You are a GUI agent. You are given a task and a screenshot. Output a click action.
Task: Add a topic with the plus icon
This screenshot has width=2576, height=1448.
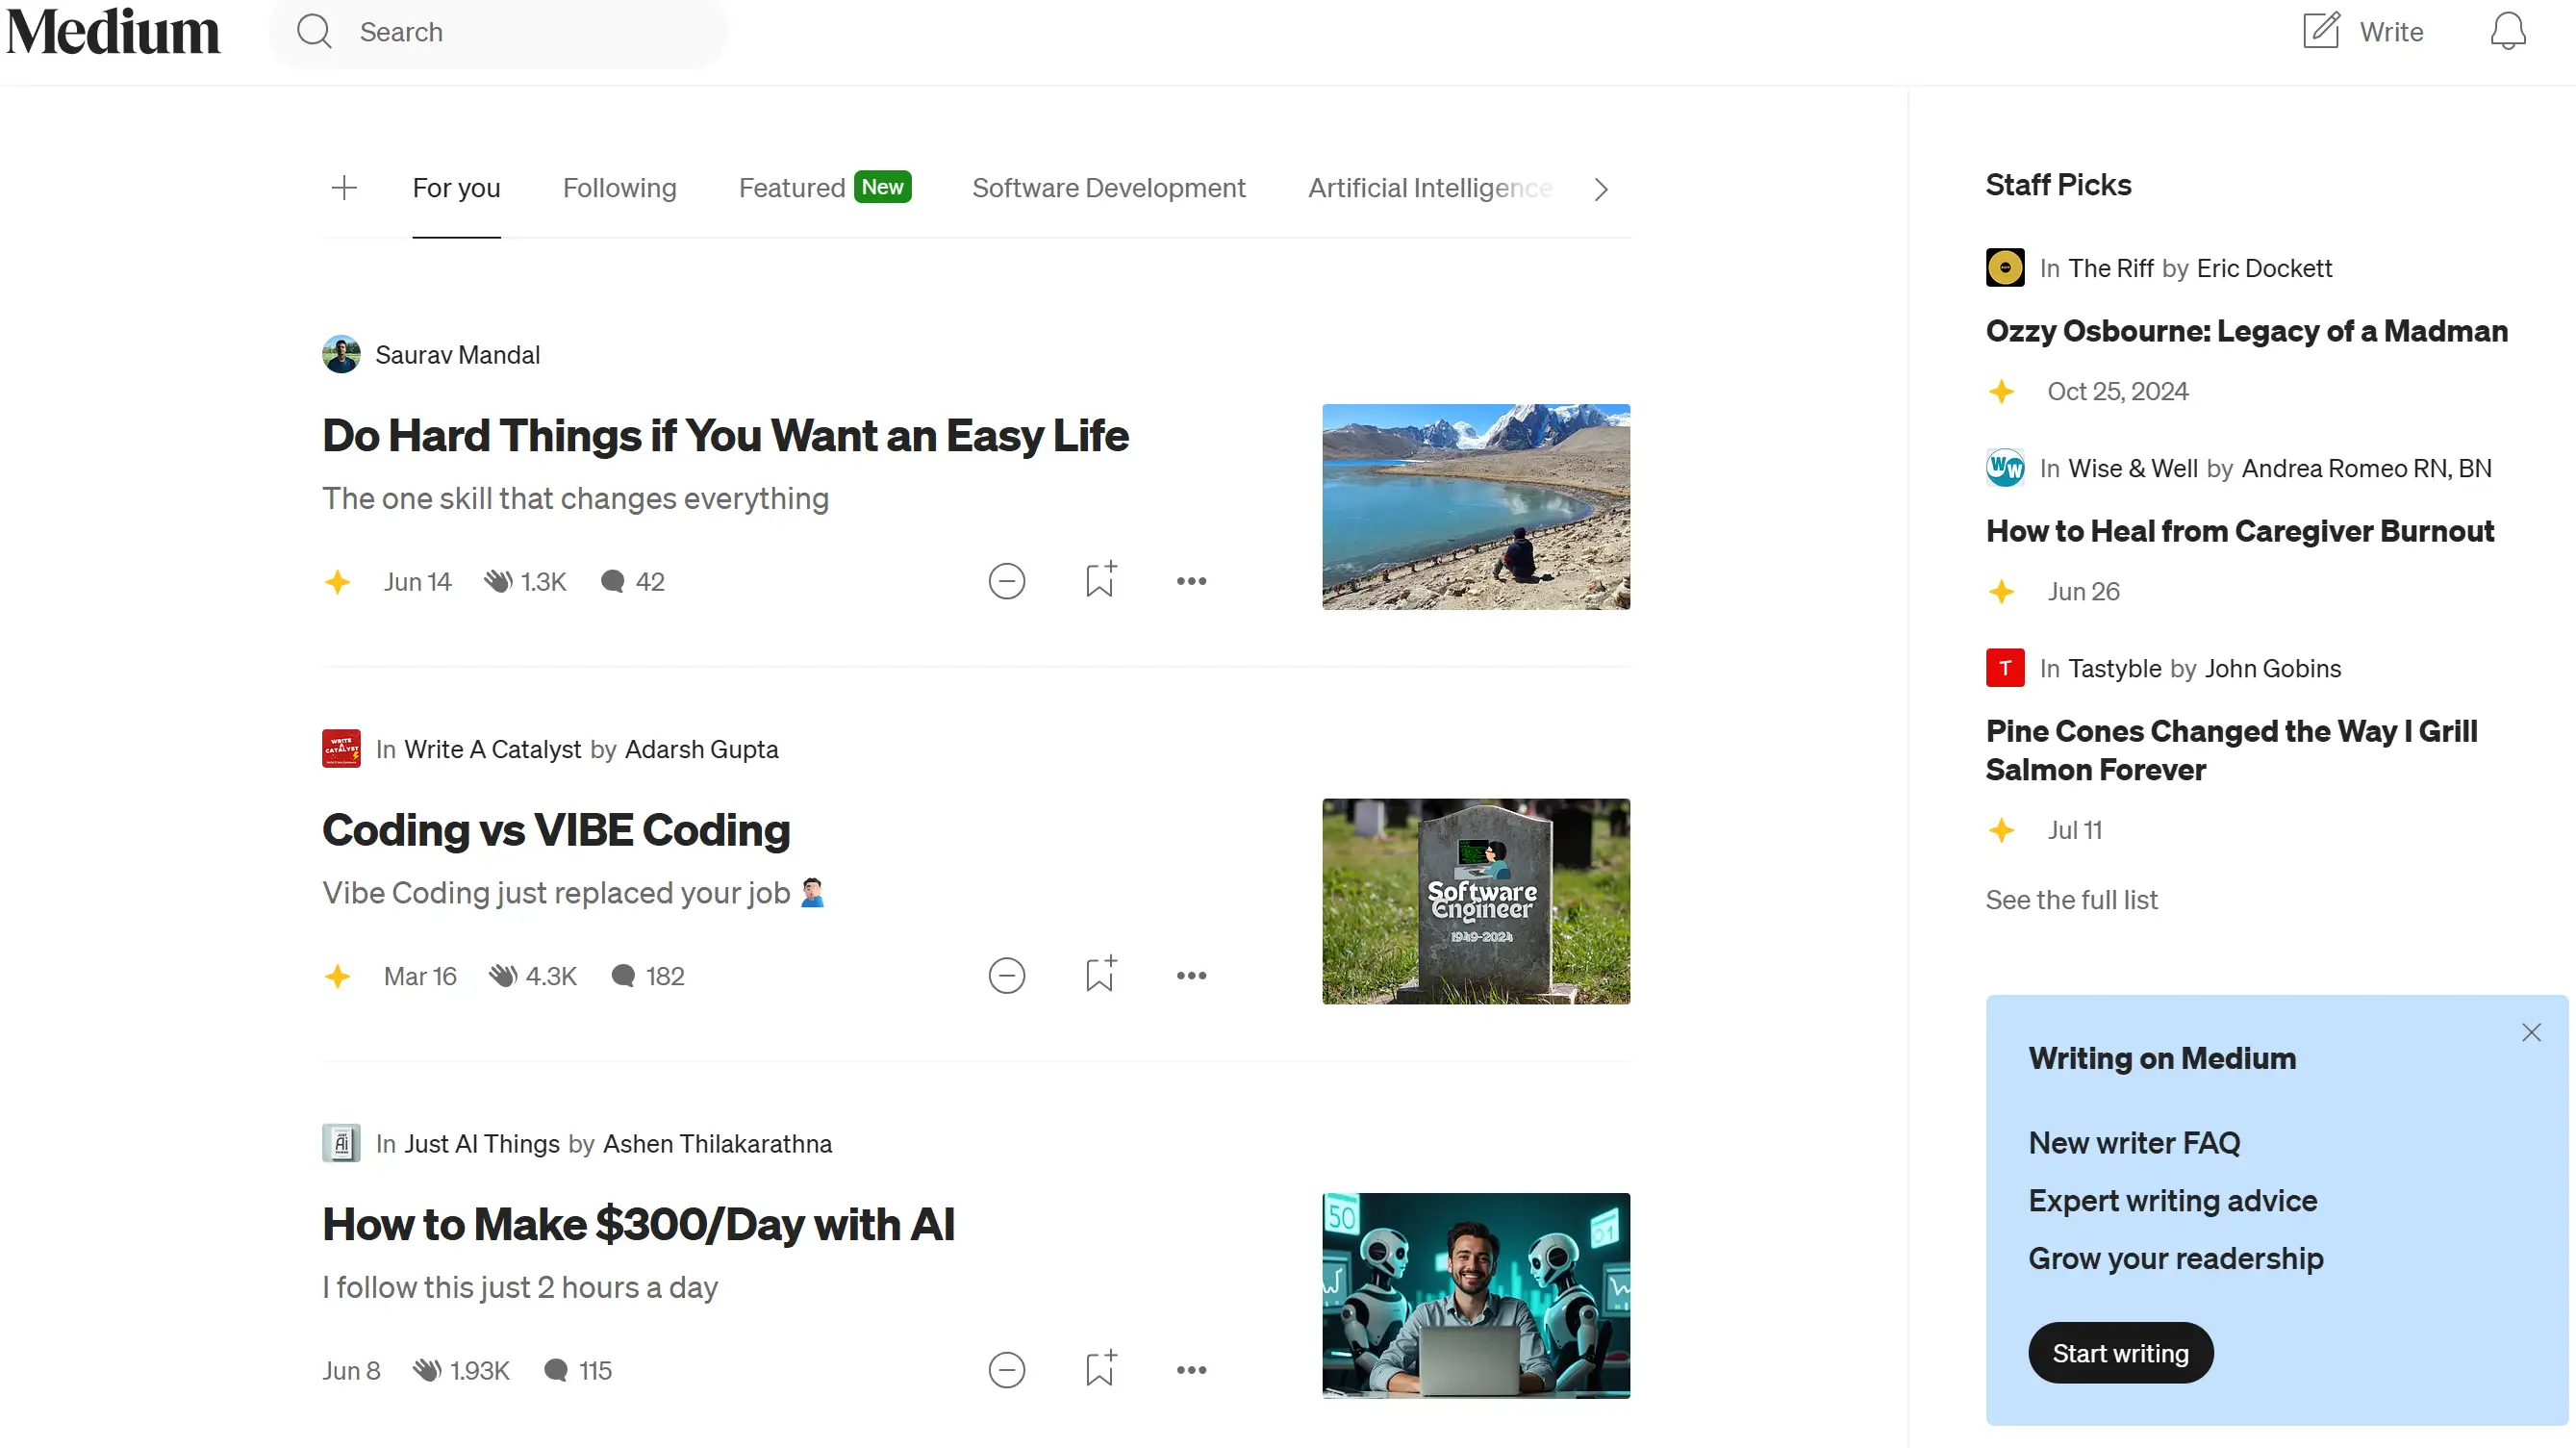pyautogui.click(x=344, y=188)
